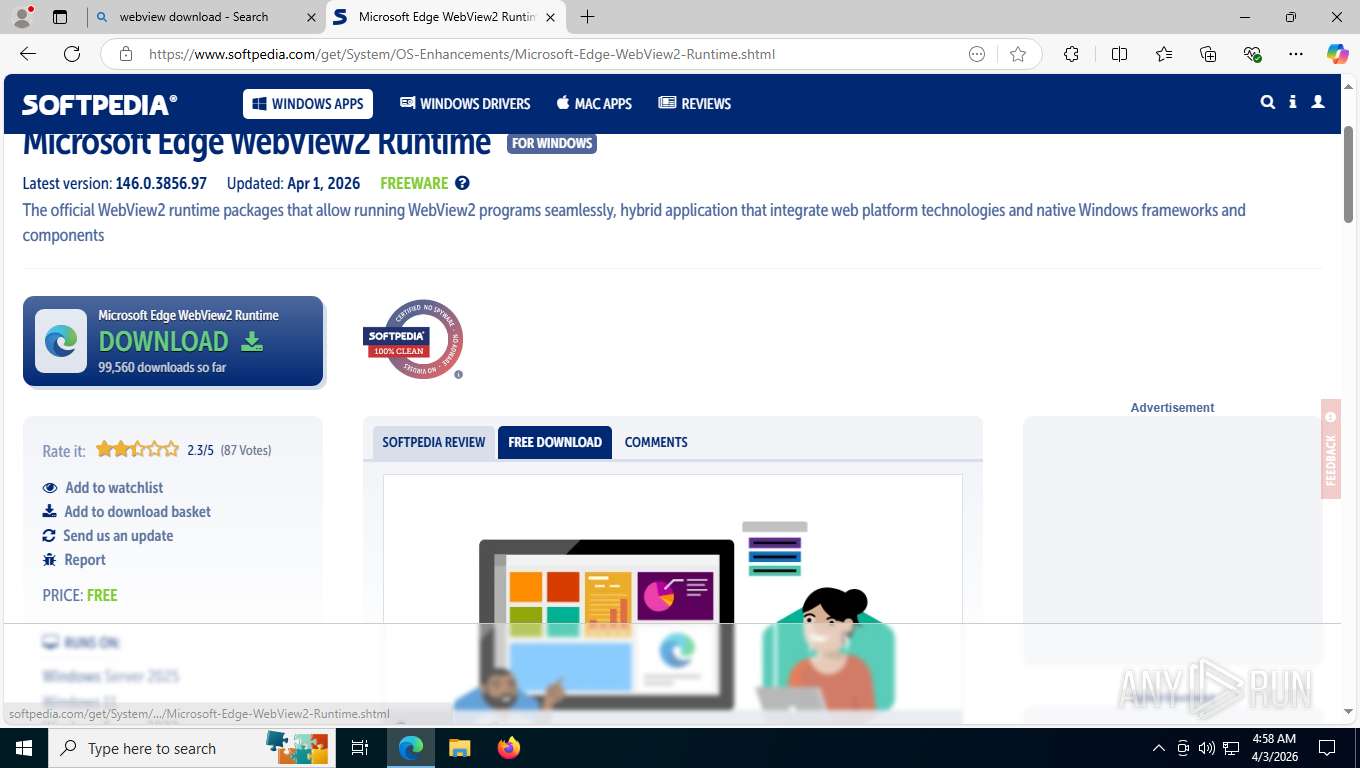Click the (87 Votes) text
Image resolution: width=1360 pixels, height=768 pixels.
point(246,451)
